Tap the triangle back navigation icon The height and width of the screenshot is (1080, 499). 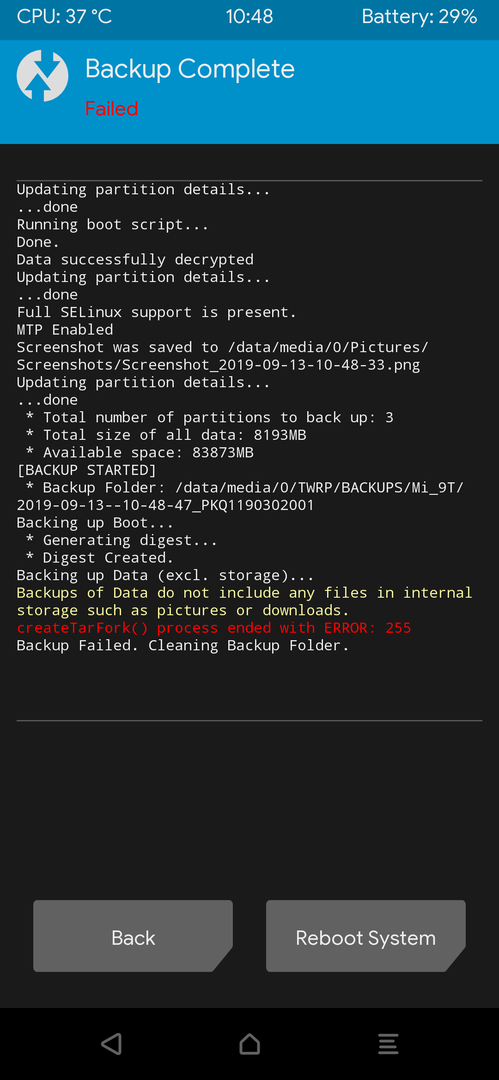(111, 1043)
